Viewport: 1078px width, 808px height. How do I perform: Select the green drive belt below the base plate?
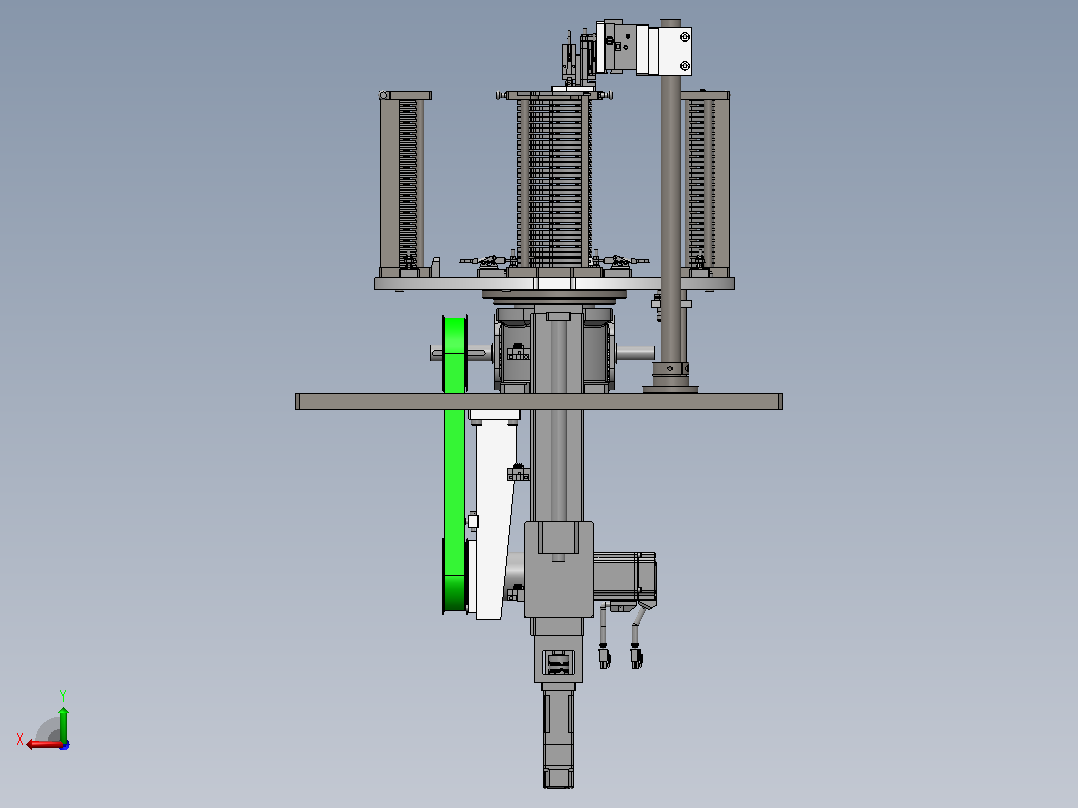click(x=454, y=492)
